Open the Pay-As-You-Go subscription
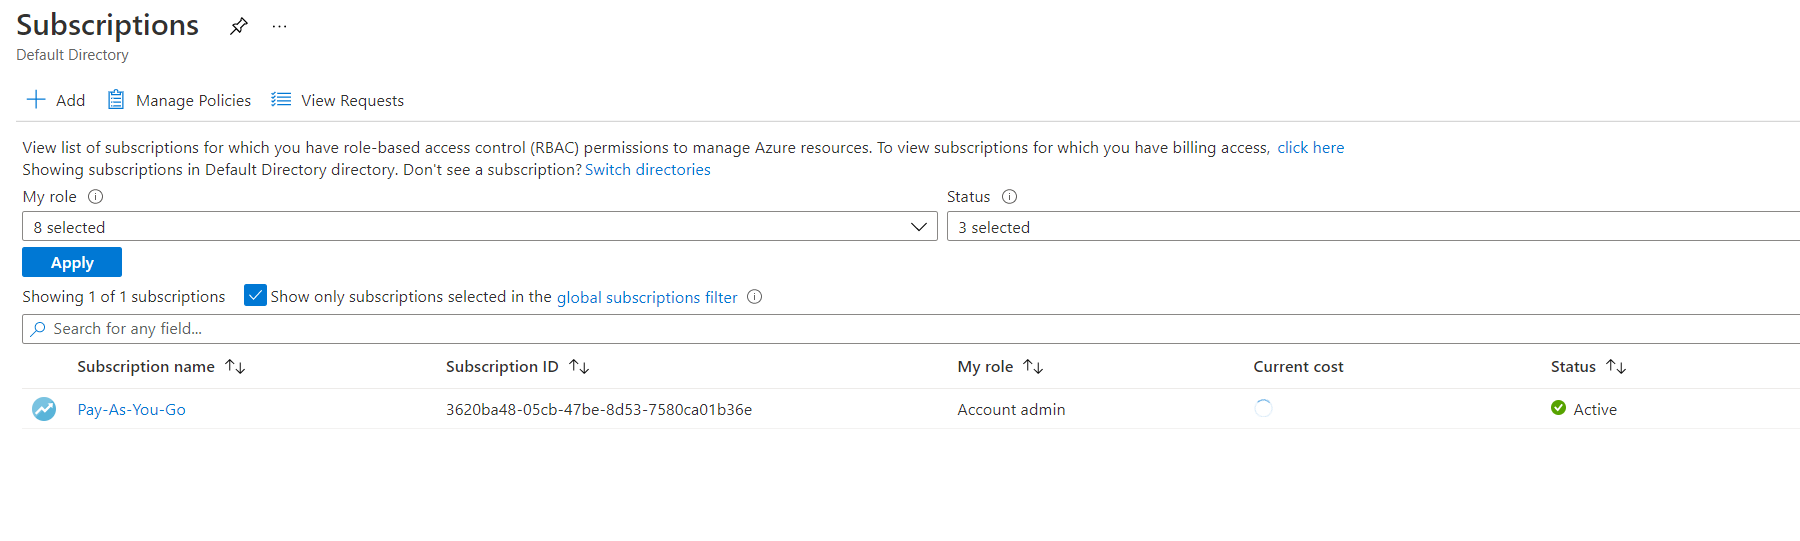 tap(131, 409)
